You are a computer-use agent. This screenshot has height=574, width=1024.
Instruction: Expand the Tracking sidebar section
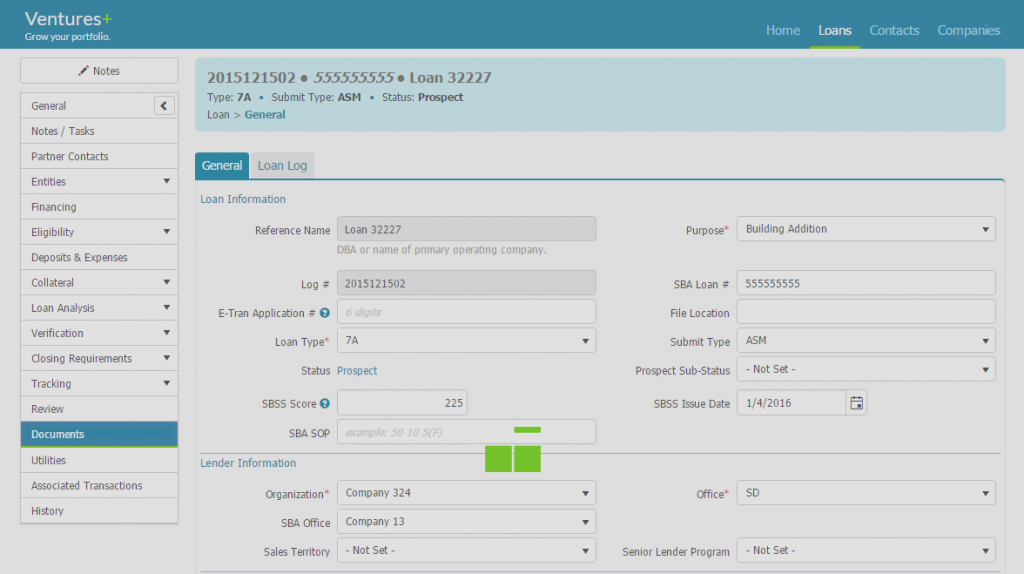click(167, 383)
